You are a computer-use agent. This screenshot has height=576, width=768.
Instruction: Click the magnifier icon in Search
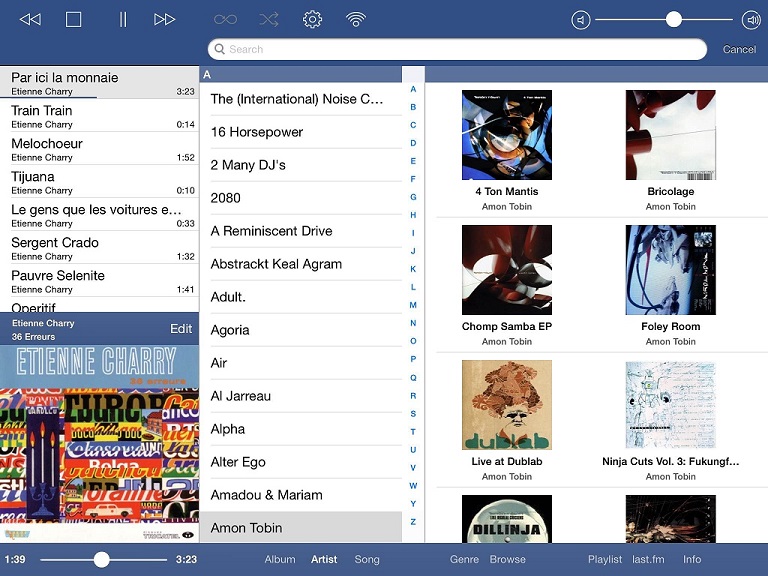pyautogui.click(x=220, y=49)
